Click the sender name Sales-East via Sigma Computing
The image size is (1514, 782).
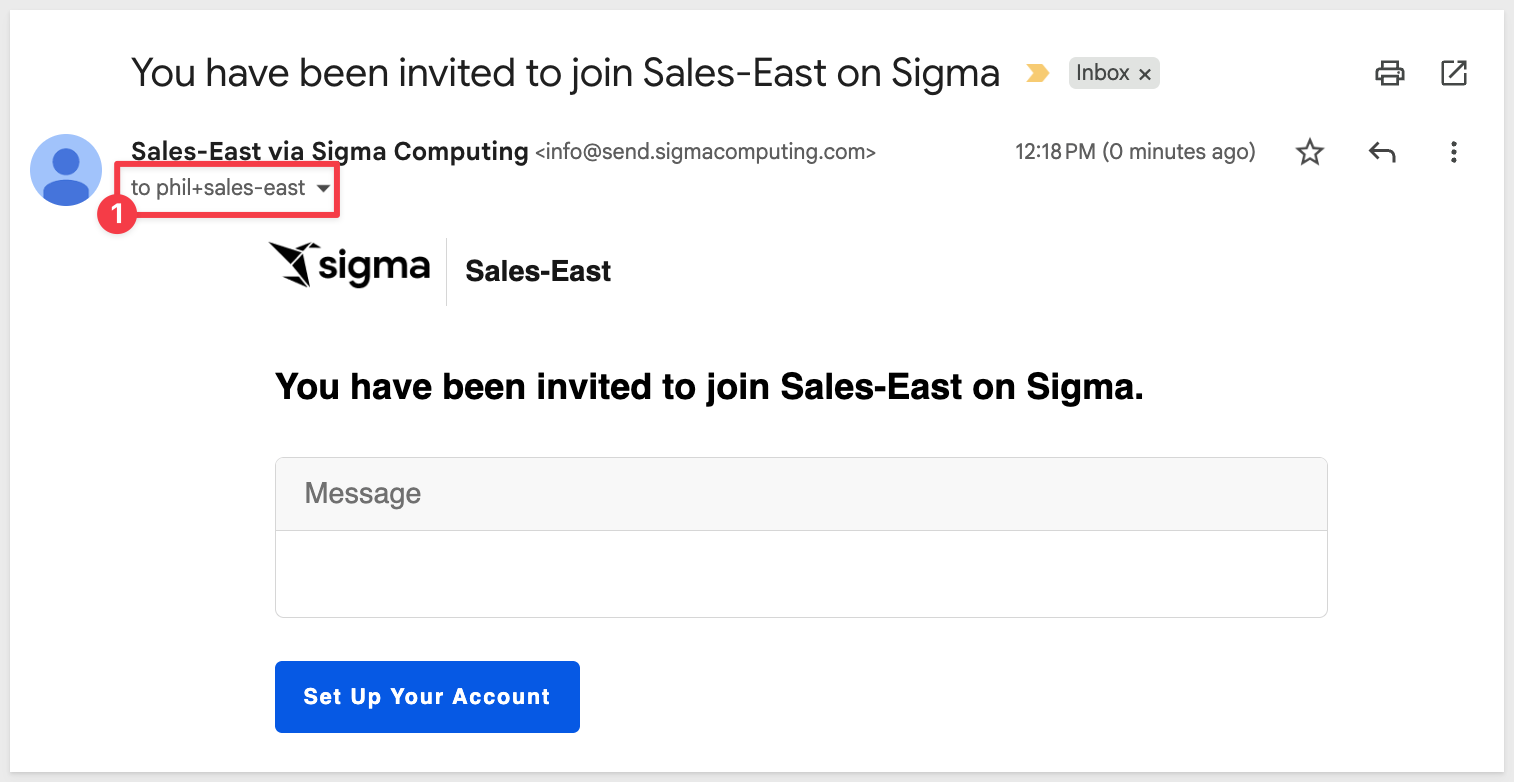click(330, 152)
